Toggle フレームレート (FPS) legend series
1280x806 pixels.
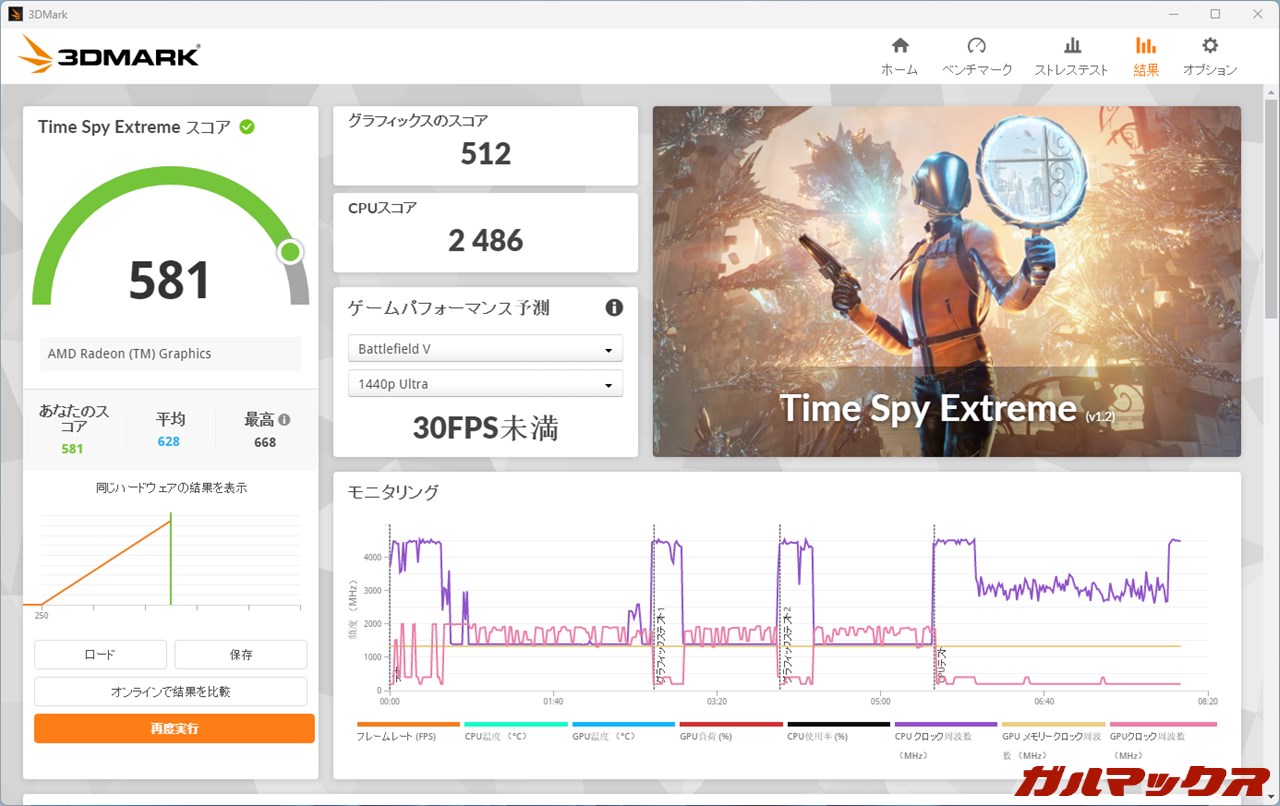(x=396, y=737)
